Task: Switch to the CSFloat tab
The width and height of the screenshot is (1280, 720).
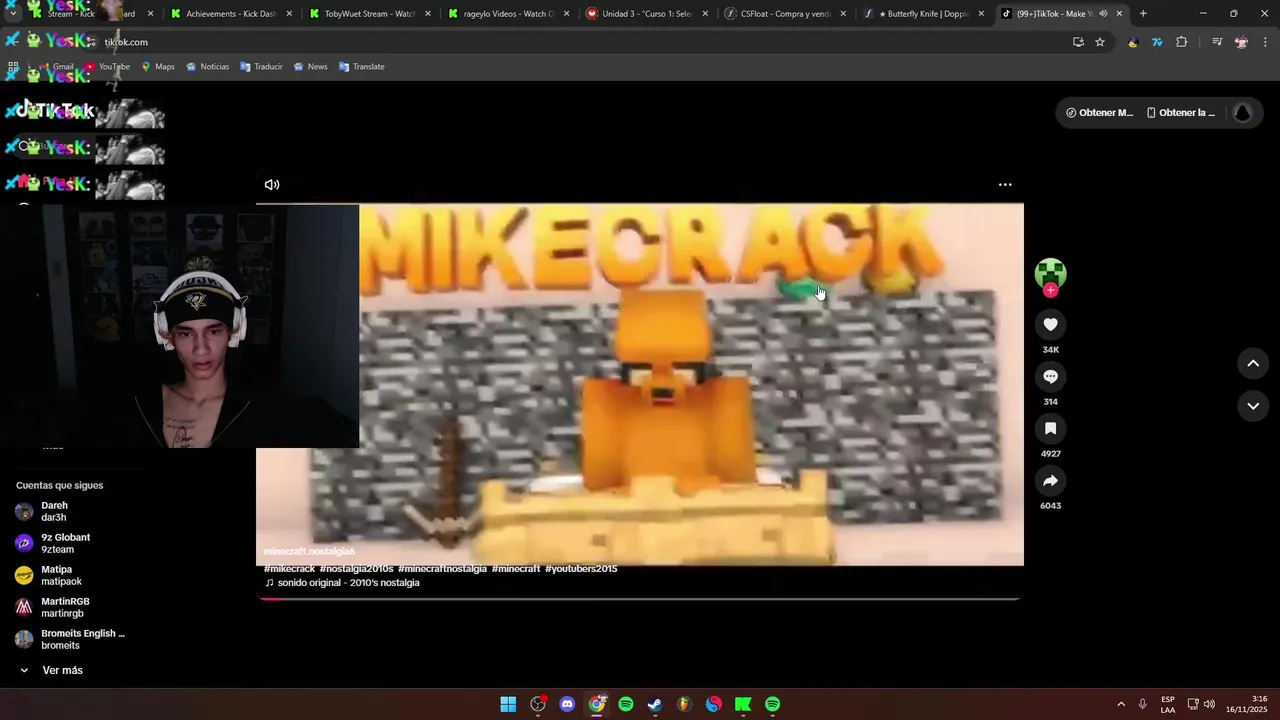Action: coord(785,14)
